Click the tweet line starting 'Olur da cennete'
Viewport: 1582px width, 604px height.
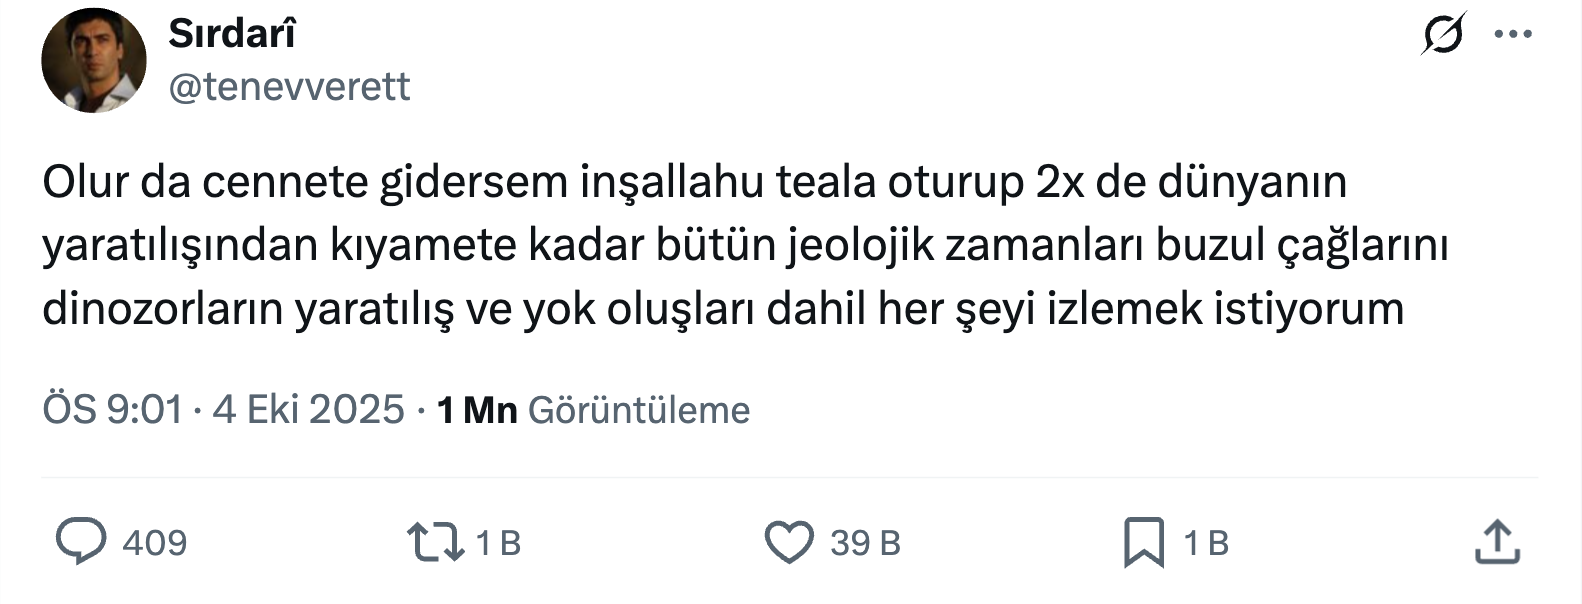click(694, 182)
